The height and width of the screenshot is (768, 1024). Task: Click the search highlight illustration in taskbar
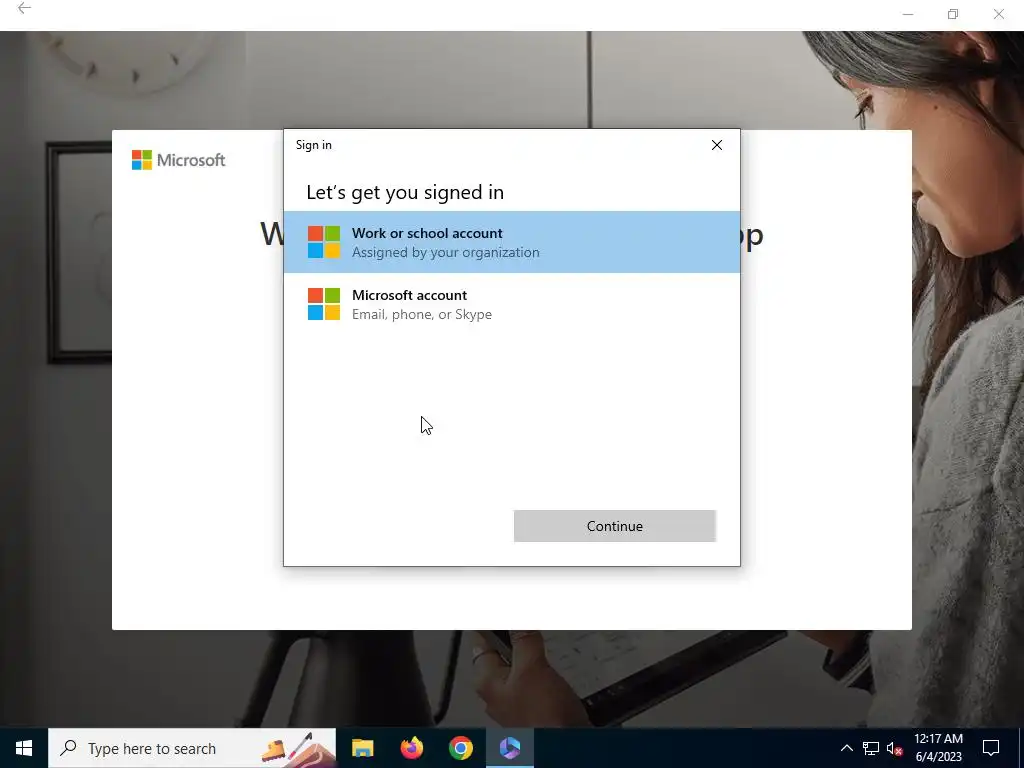(x=298, y=748)
